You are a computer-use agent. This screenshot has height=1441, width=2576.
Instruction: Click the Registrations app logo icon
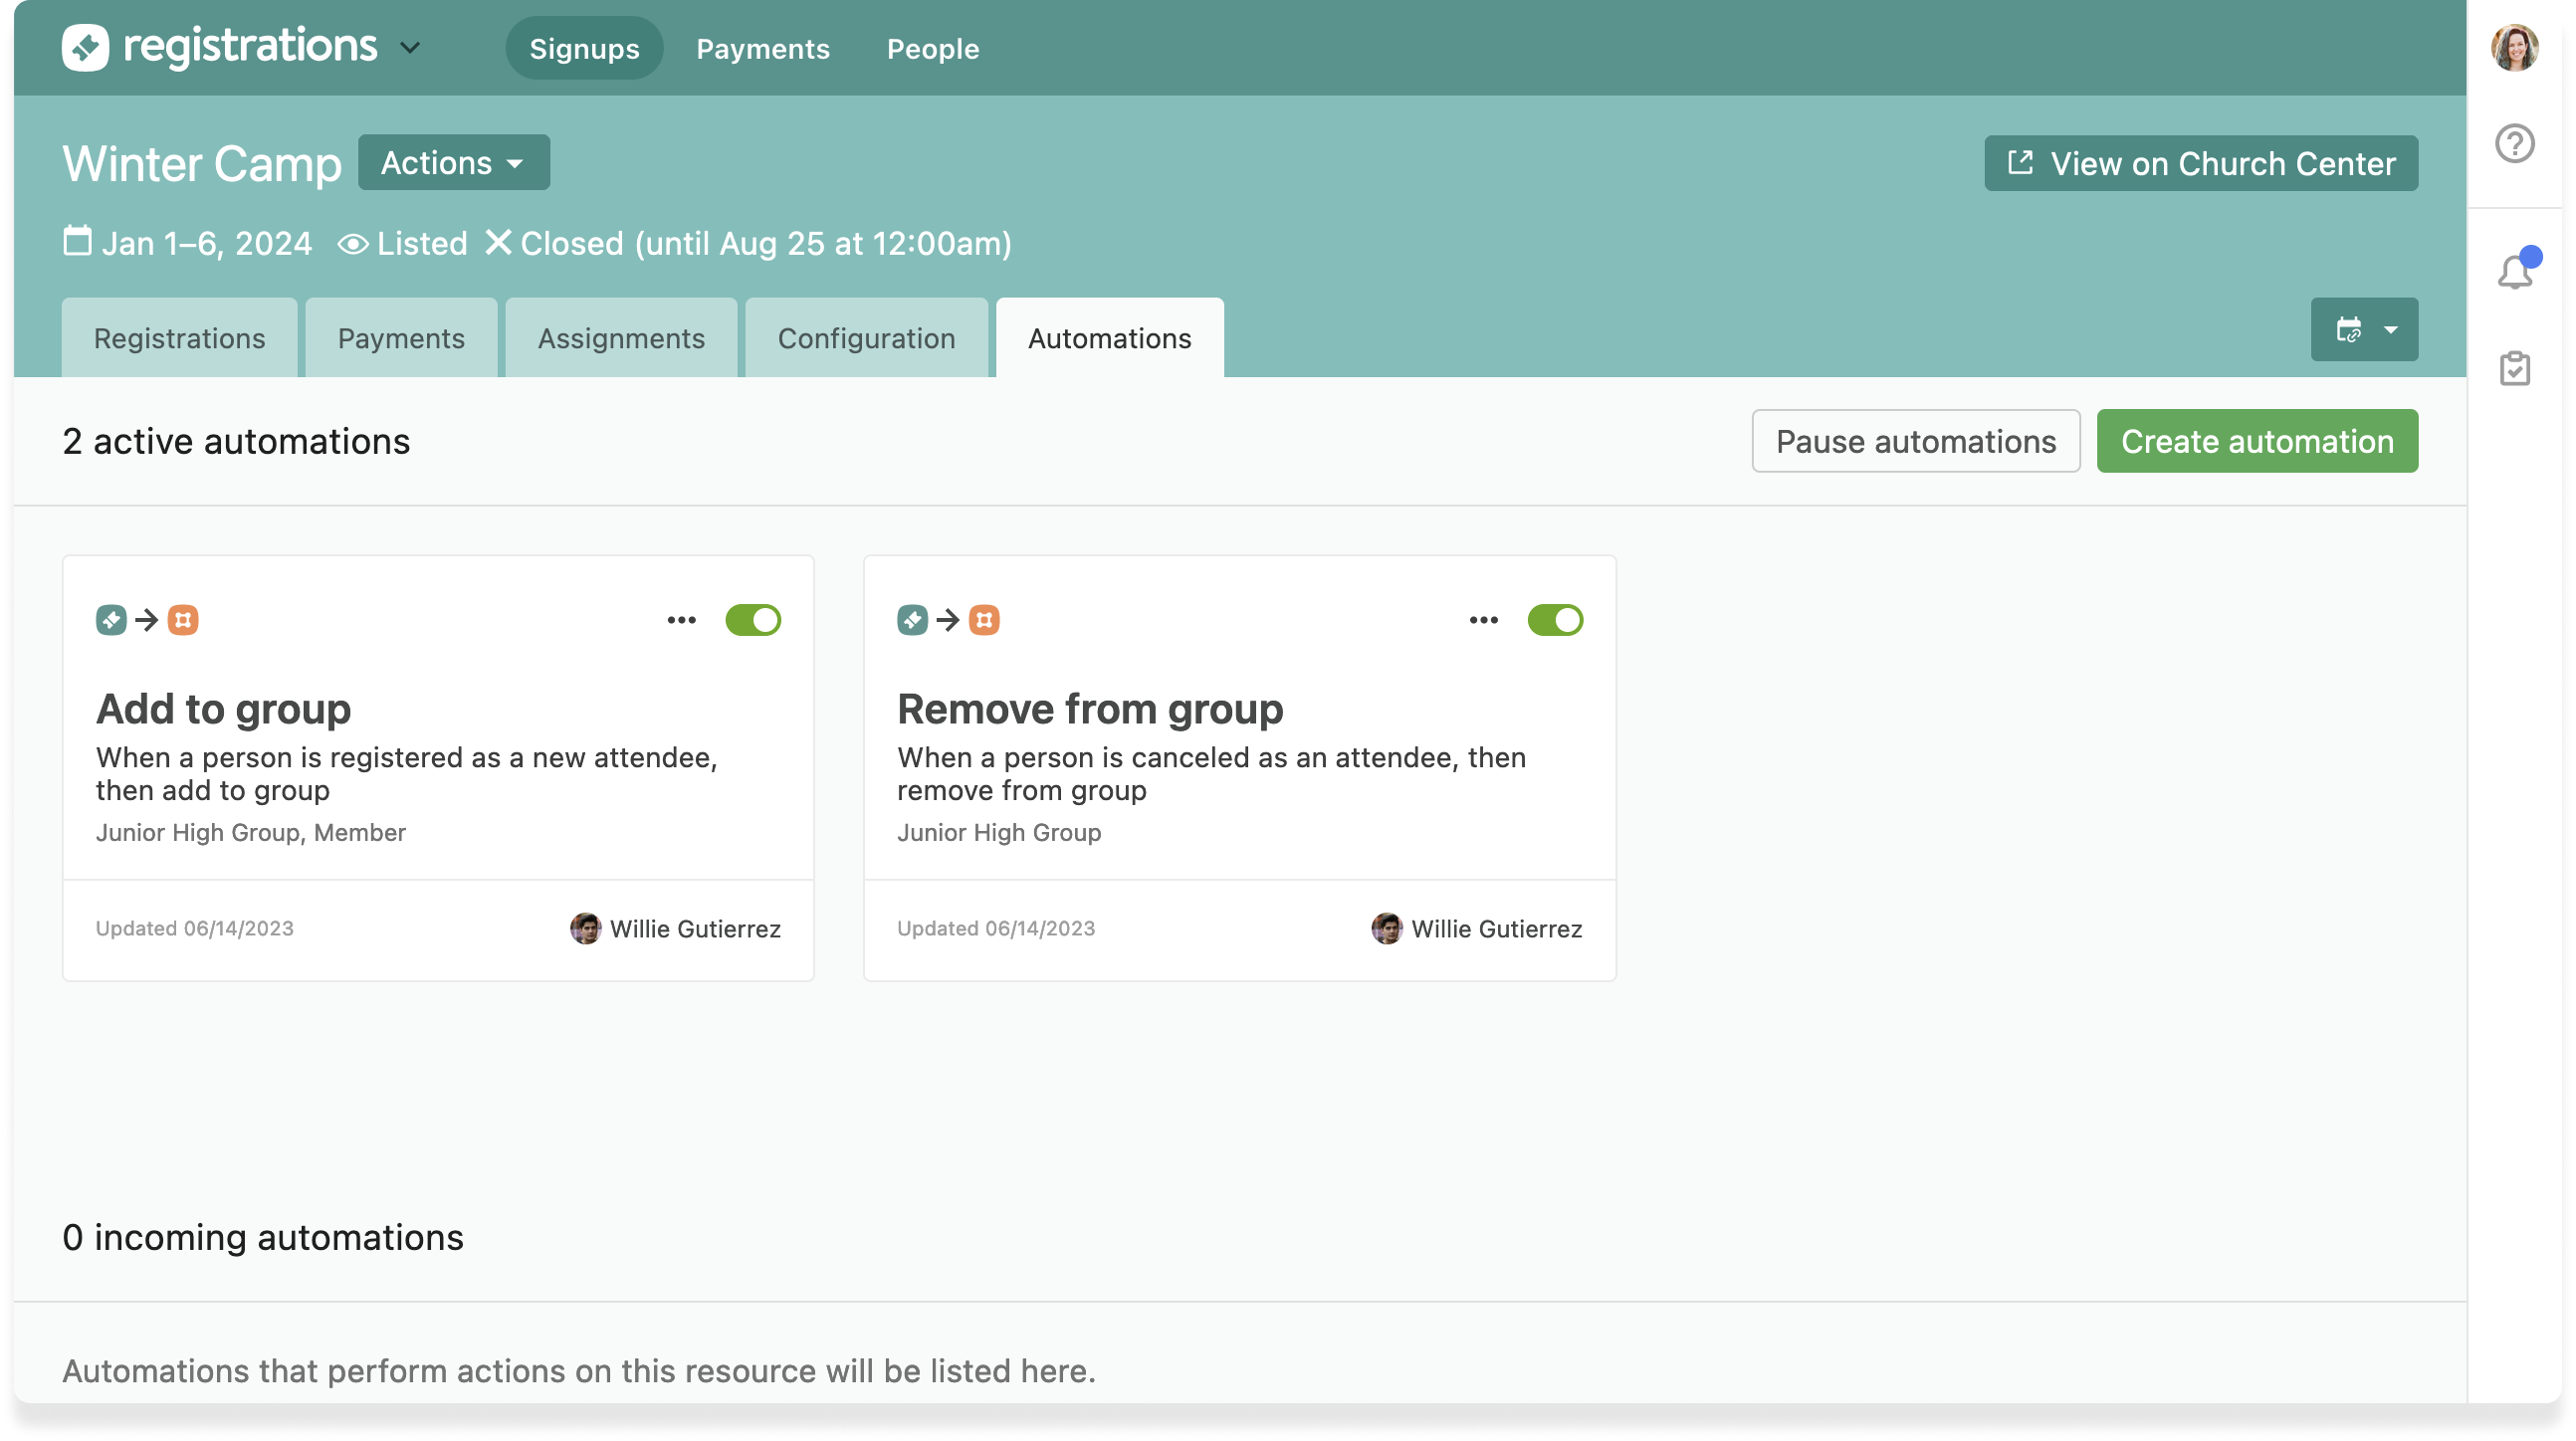[85, 47]
